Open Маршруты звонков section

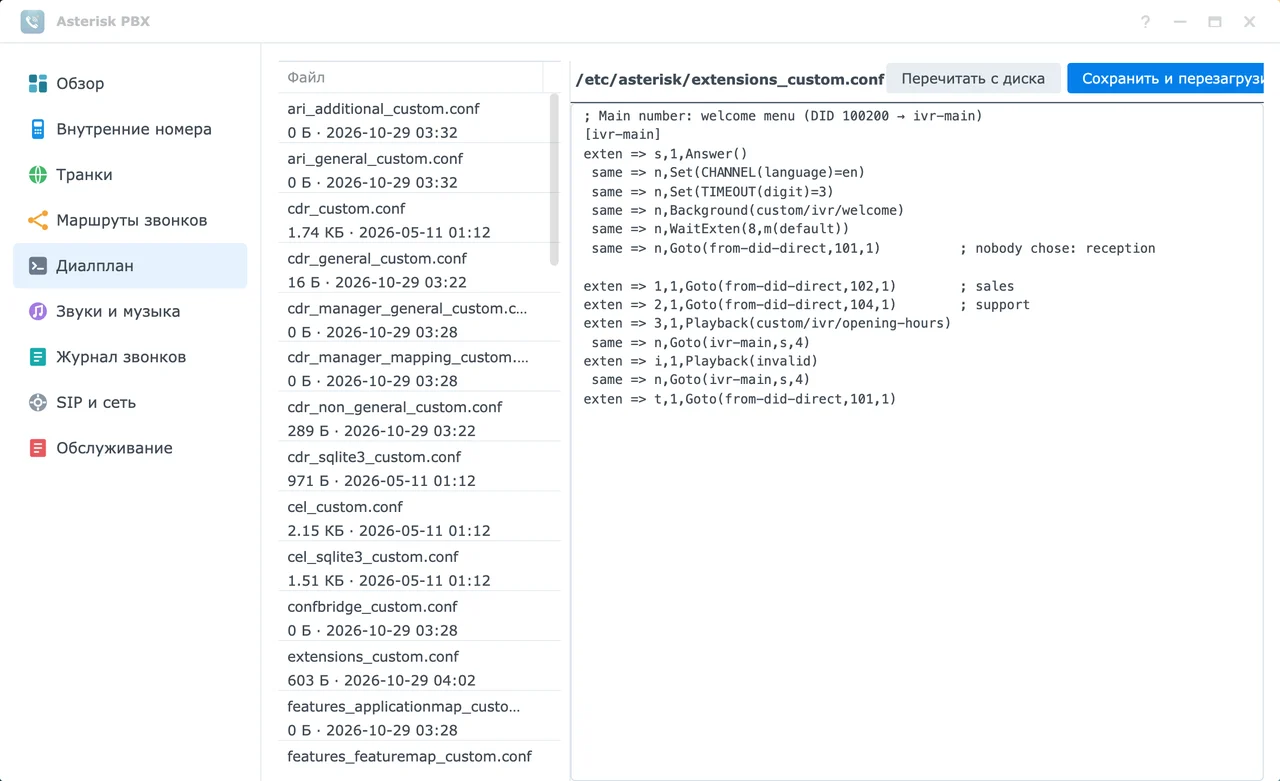coord(130,220)
